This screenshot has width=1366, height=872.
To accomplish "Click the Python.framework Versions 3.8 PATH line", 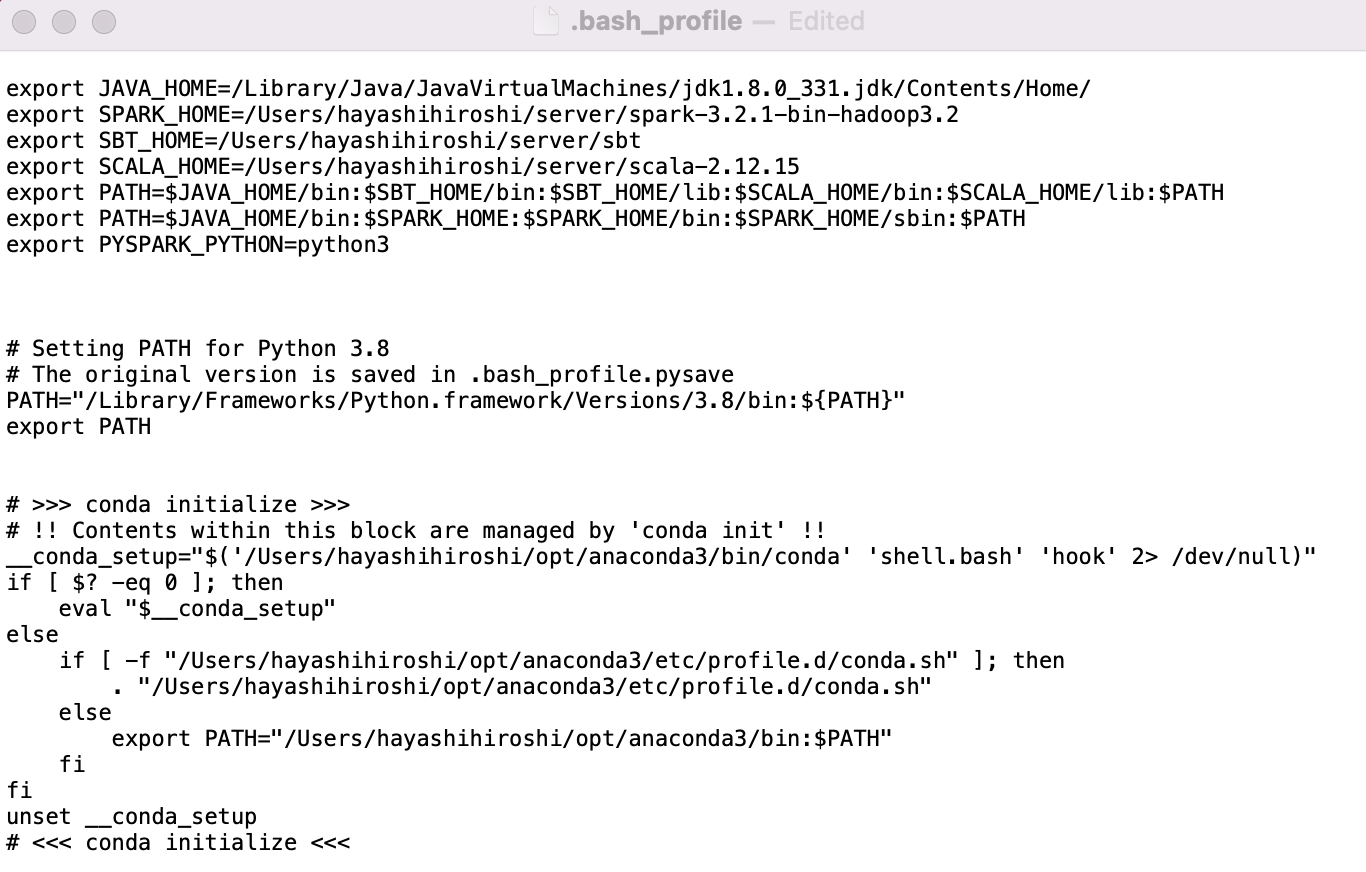I will [x=455, y=401].
